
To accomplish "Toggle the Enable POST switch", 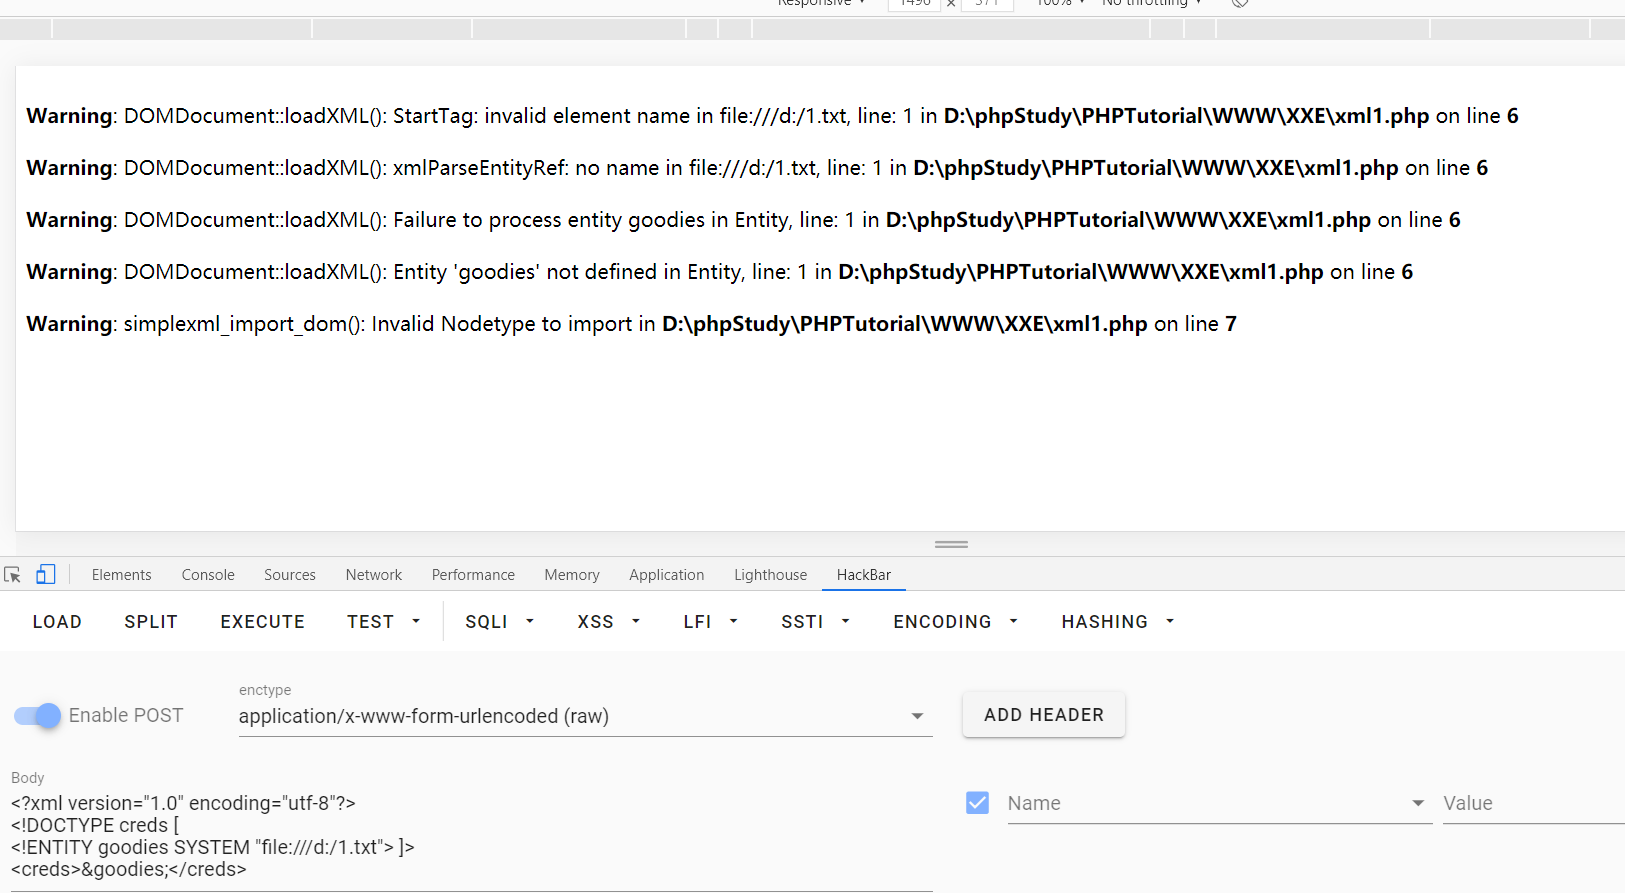I will tap(38, 716).
